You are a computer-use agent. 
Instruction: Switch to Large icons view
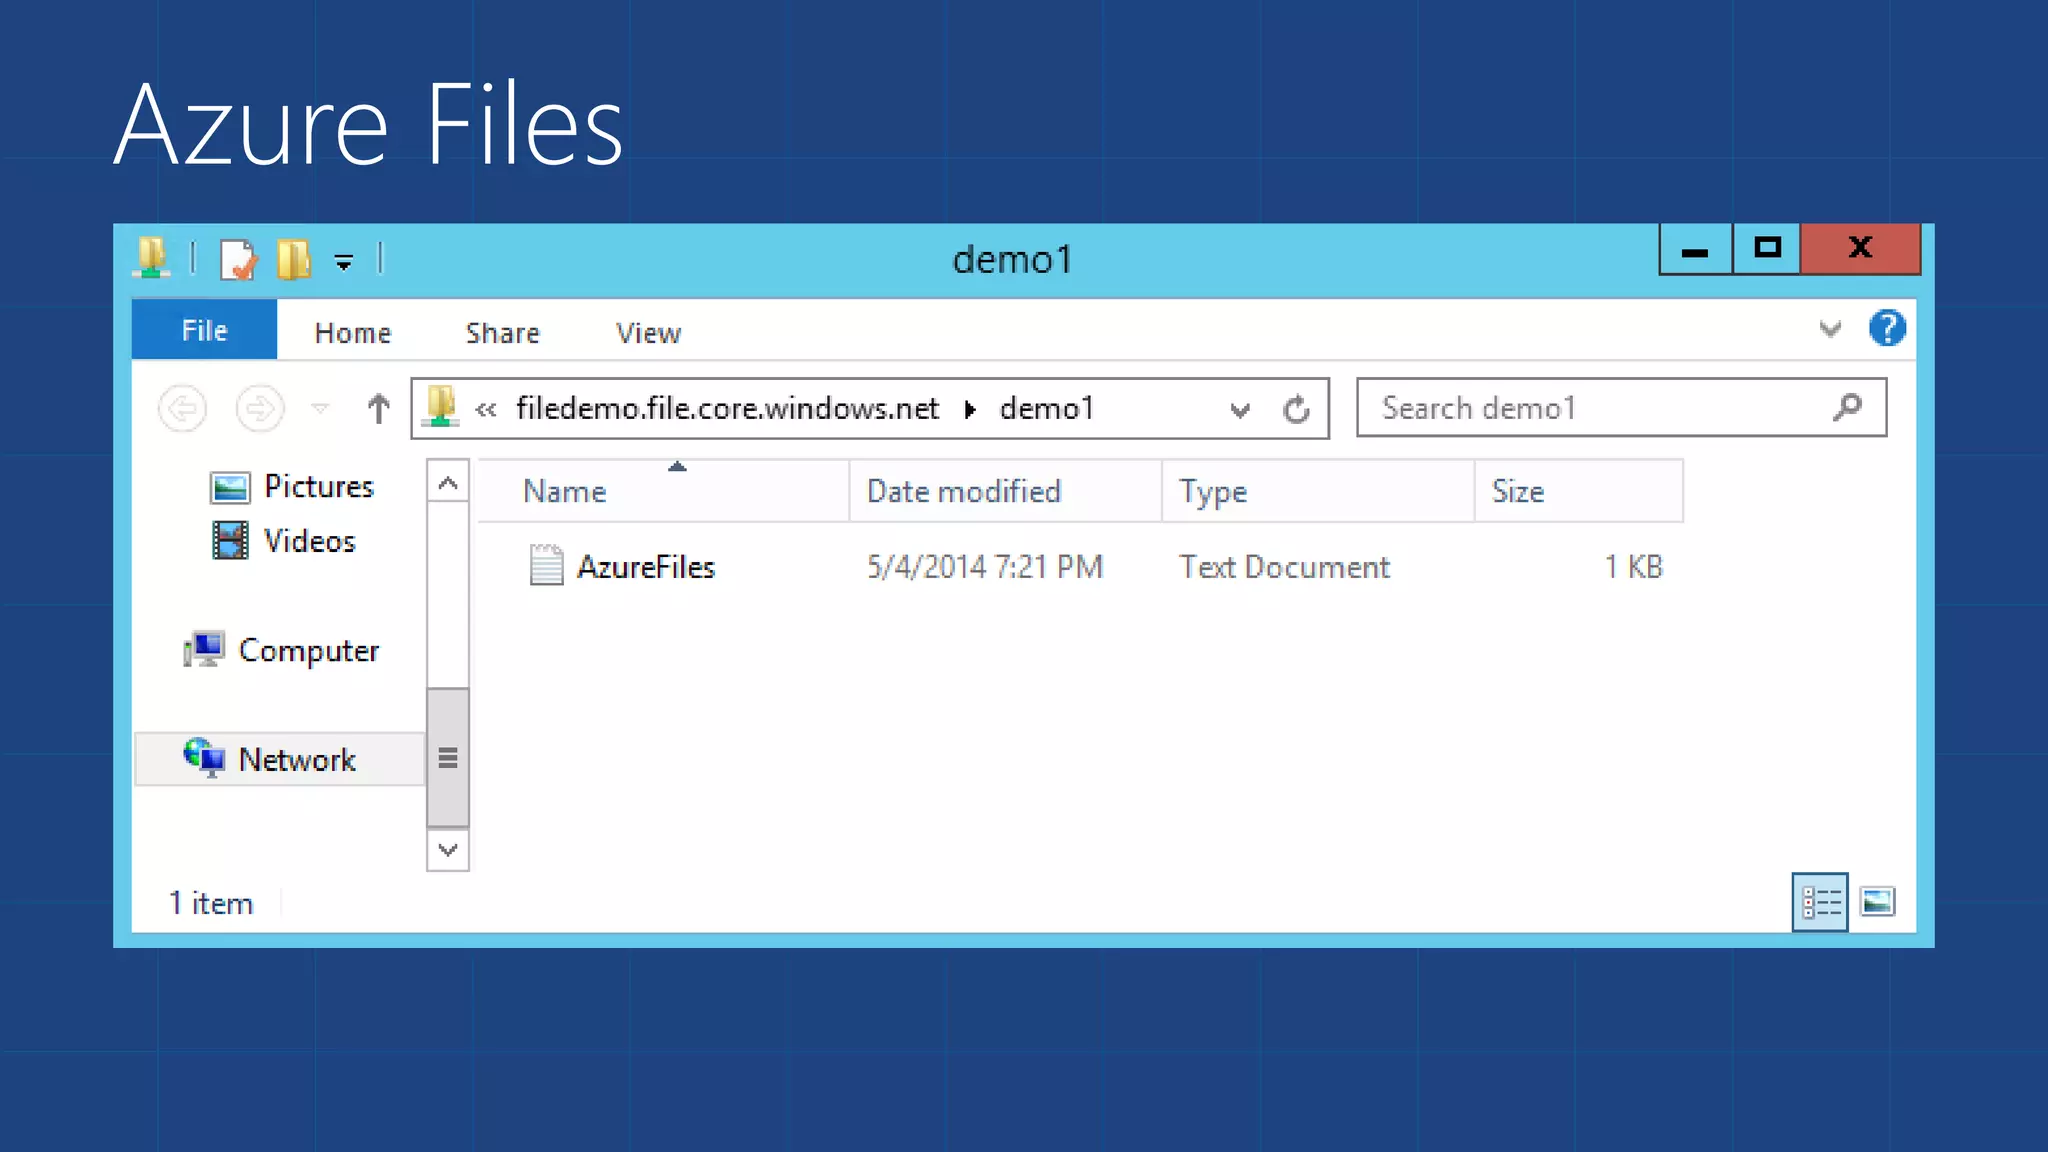pyautogui.click(x=1877, y=902)
